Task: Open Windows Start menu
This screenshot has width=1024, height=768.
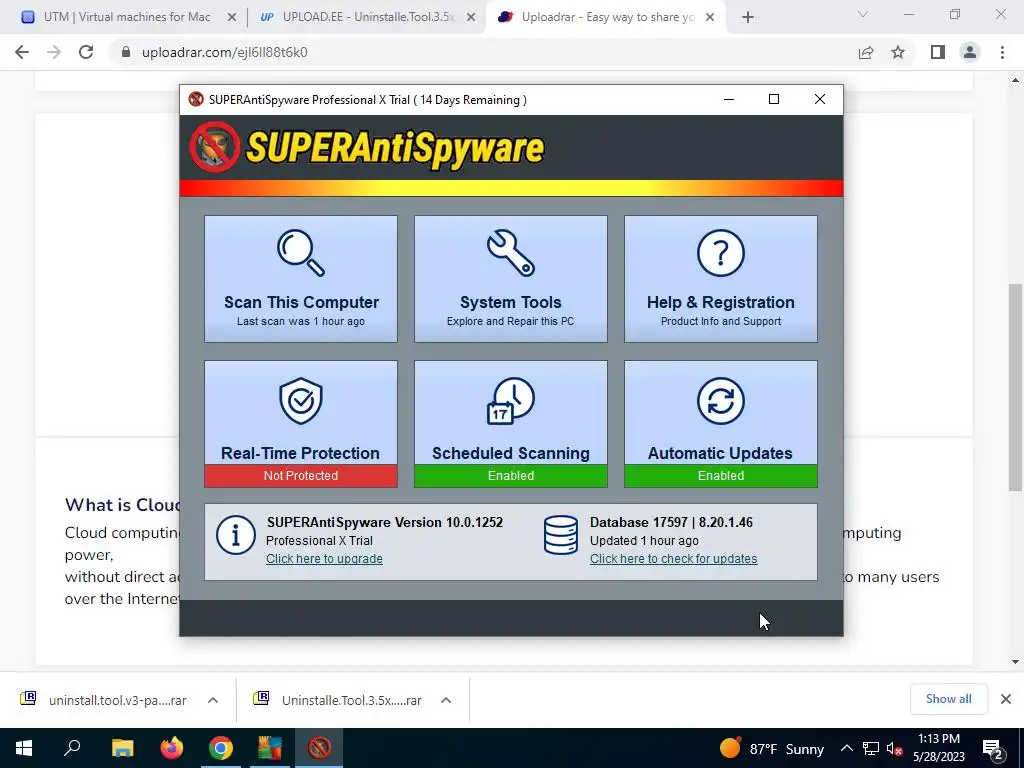Action: tap(24, 748)
